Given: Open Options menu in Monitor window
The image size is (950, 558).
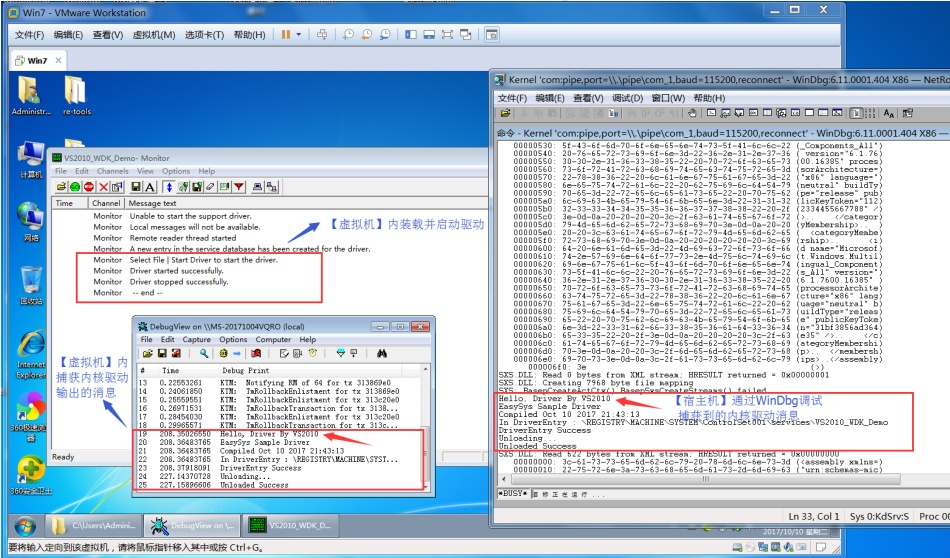Looking at the screenshot, I should (x=176, y=171).
